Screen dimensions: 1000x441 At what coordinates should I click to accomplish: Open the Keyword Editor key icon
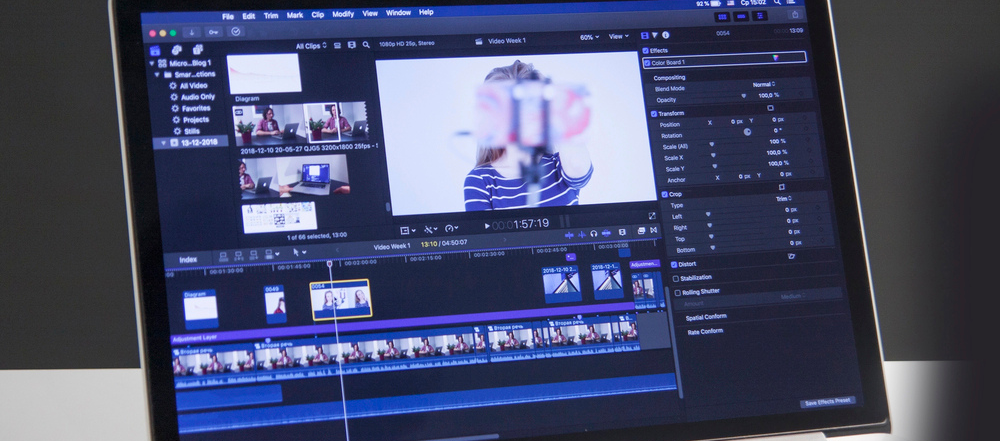(x=213, y=32)
